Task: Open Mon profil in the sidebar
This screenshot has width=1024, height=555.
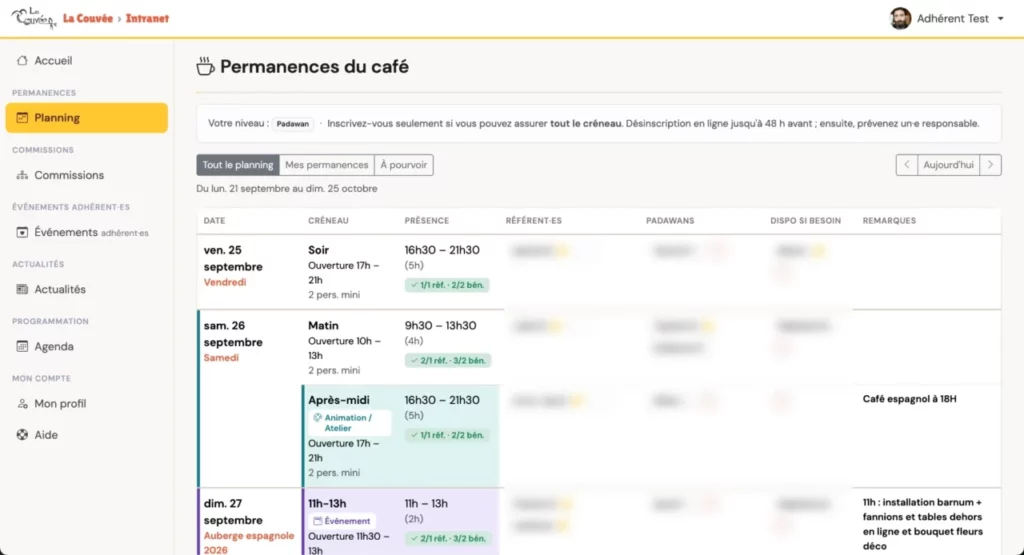Action: (x=86, y=404)
